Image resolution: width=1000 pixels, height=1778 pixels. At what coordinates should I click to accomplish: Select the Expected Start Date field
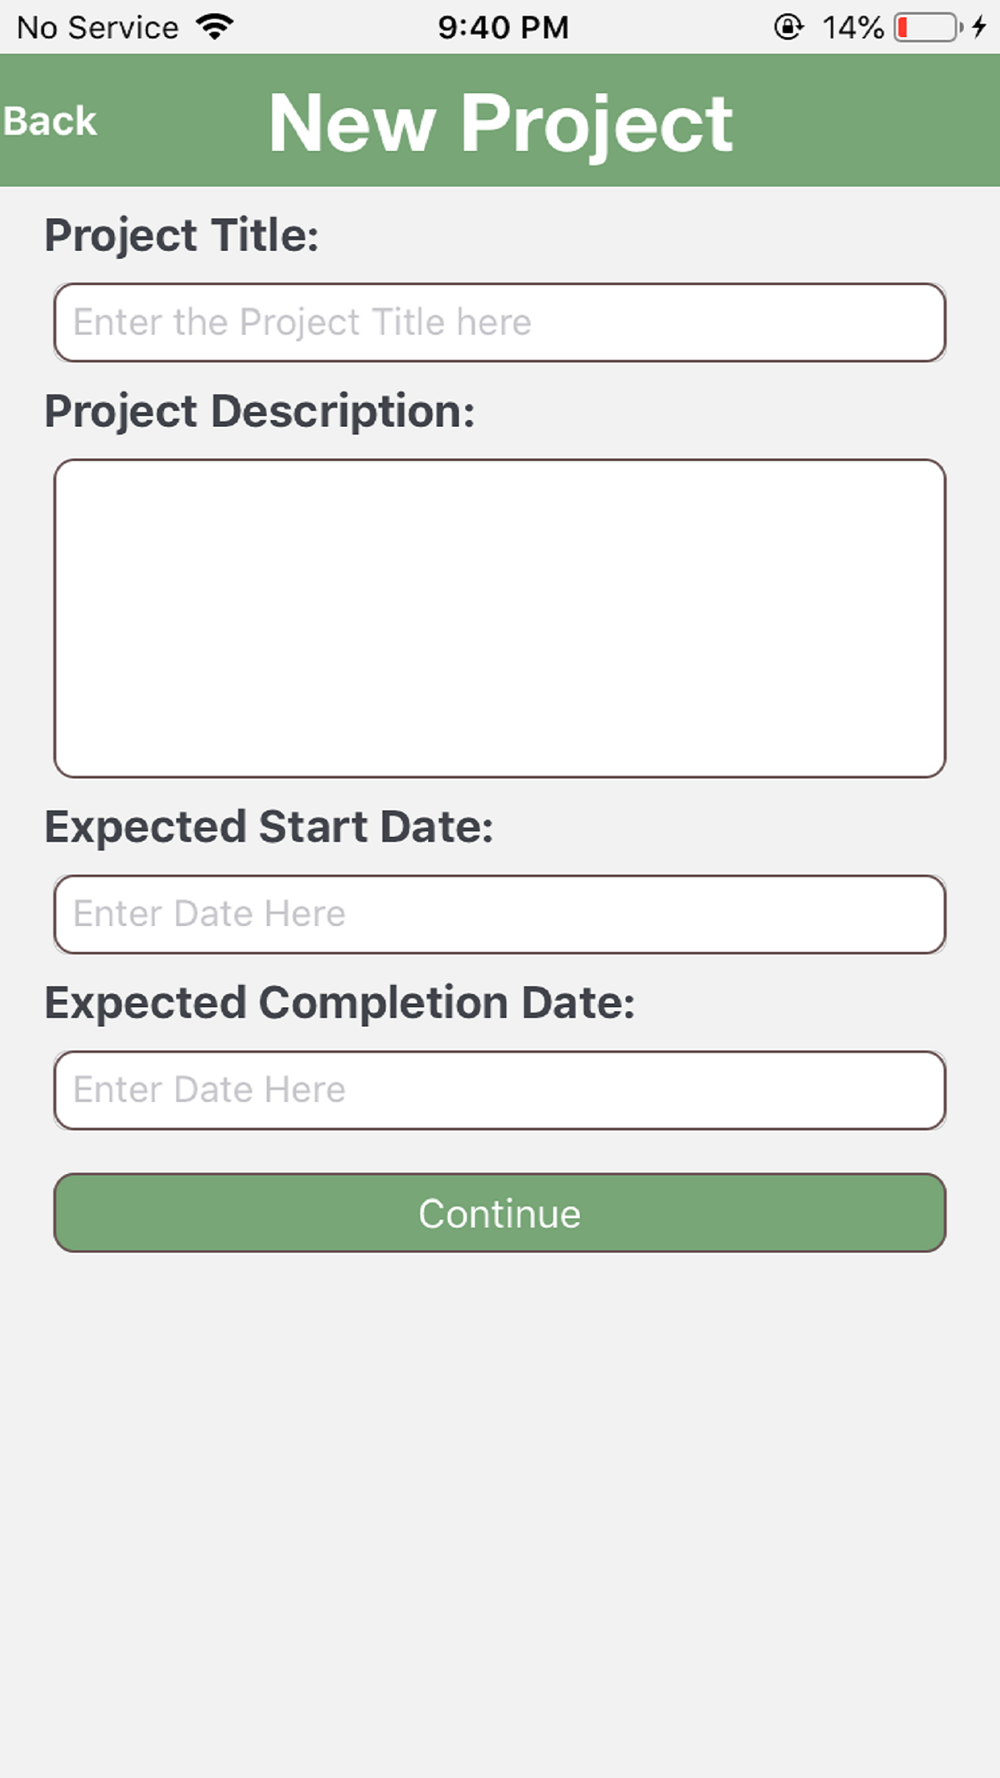tap(499, 914)
